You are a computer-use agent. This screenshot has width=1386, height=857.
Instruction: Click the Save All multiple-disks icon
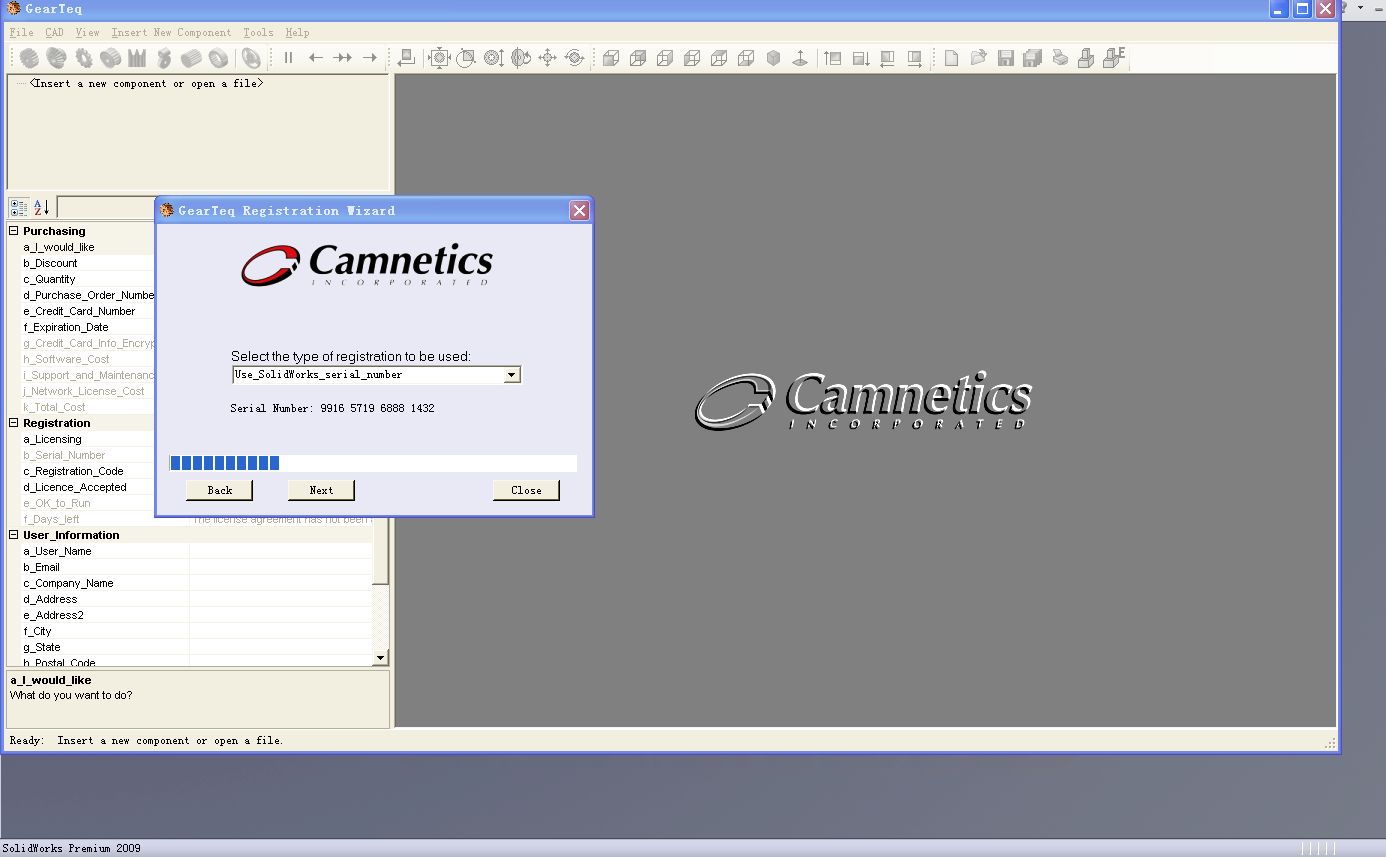[1032, 58]
